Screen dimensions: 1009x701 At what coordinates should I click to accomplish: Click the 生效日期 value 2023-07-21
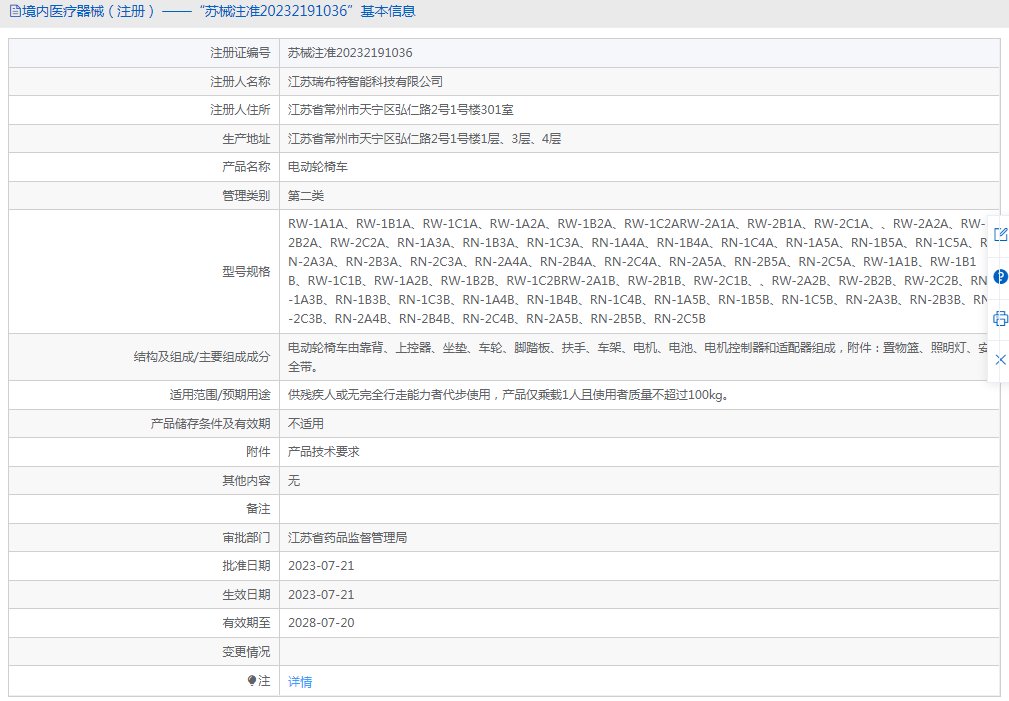point(321,595)
